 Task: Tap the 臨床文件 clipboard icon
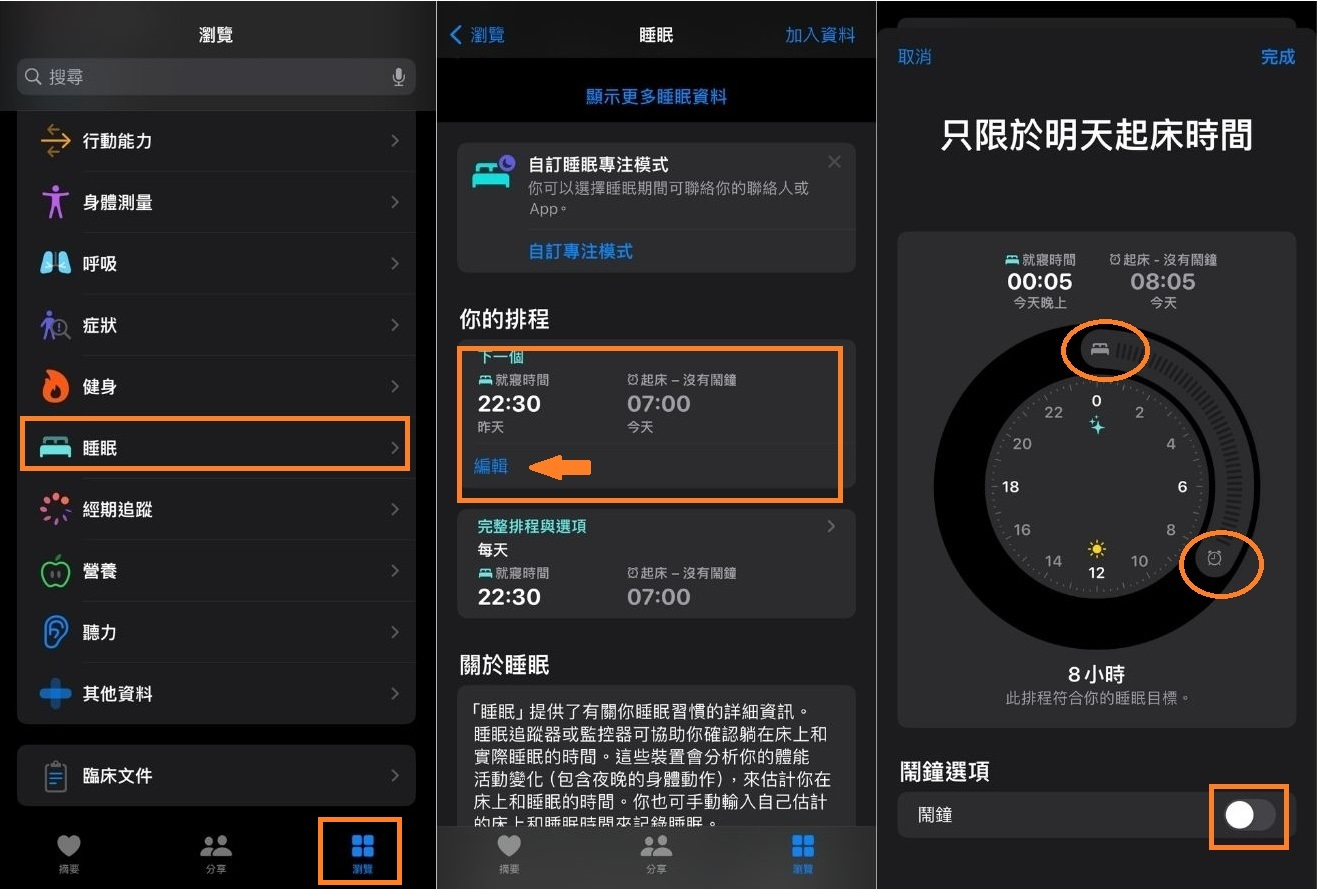pos(55,776)
